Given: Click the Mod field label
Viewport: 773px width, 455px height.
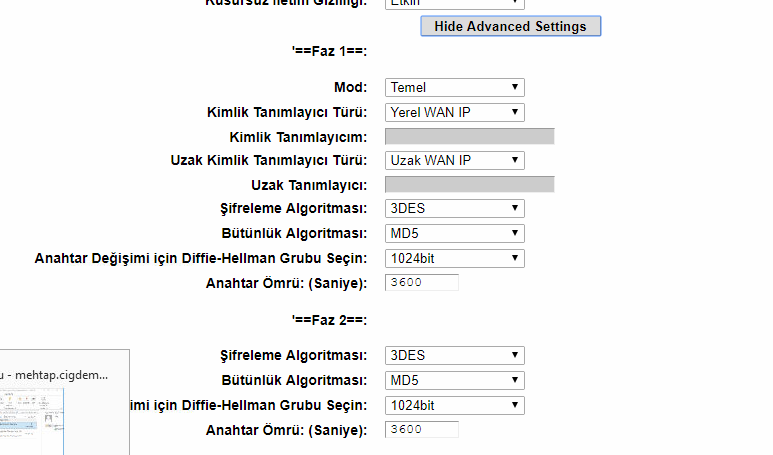Looking at the screenshot, I should click(x=350, y=88).
